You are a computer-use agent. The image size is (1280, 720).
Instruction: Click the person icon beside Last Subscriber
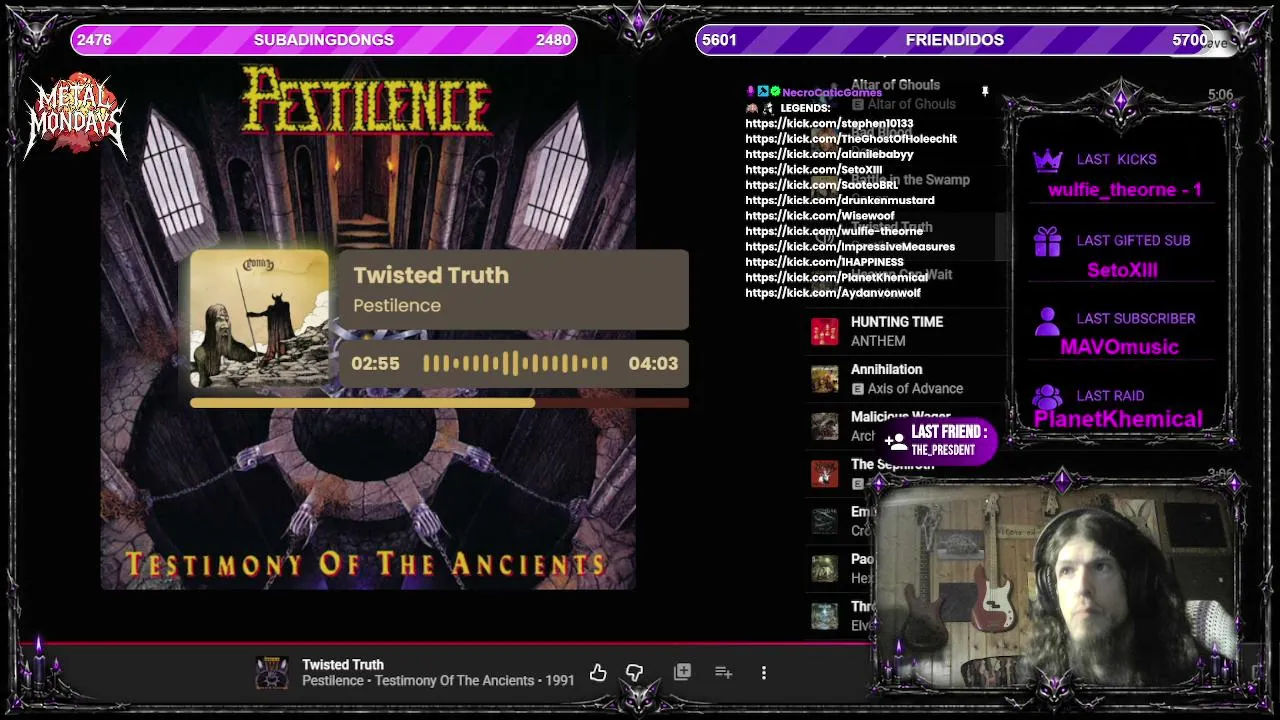click(1047, 320)
